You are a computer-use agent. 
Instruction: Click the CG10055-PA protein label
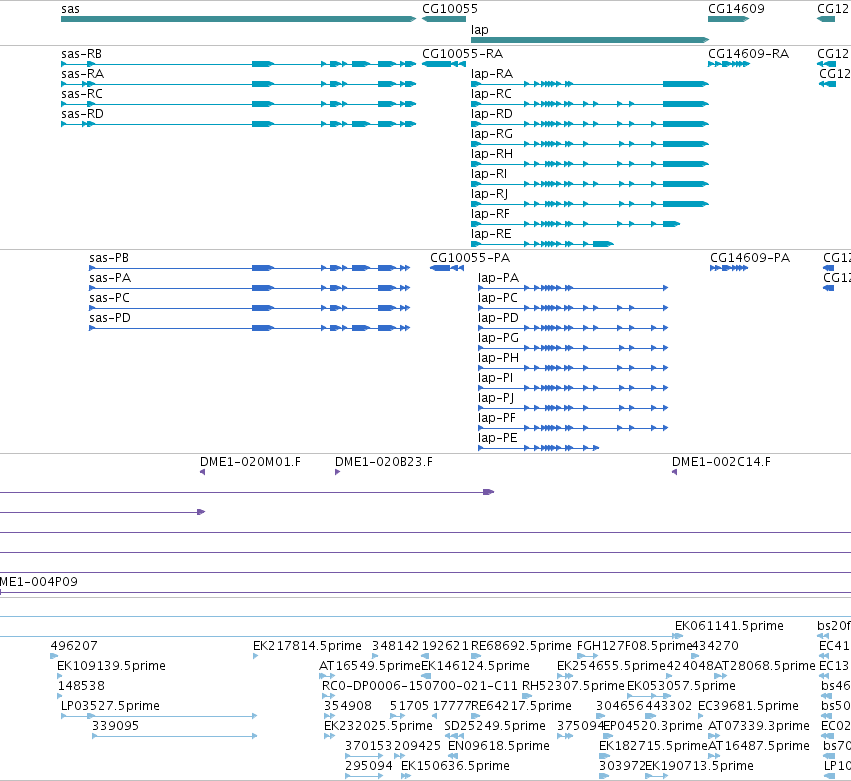click(x=470, y=258)
